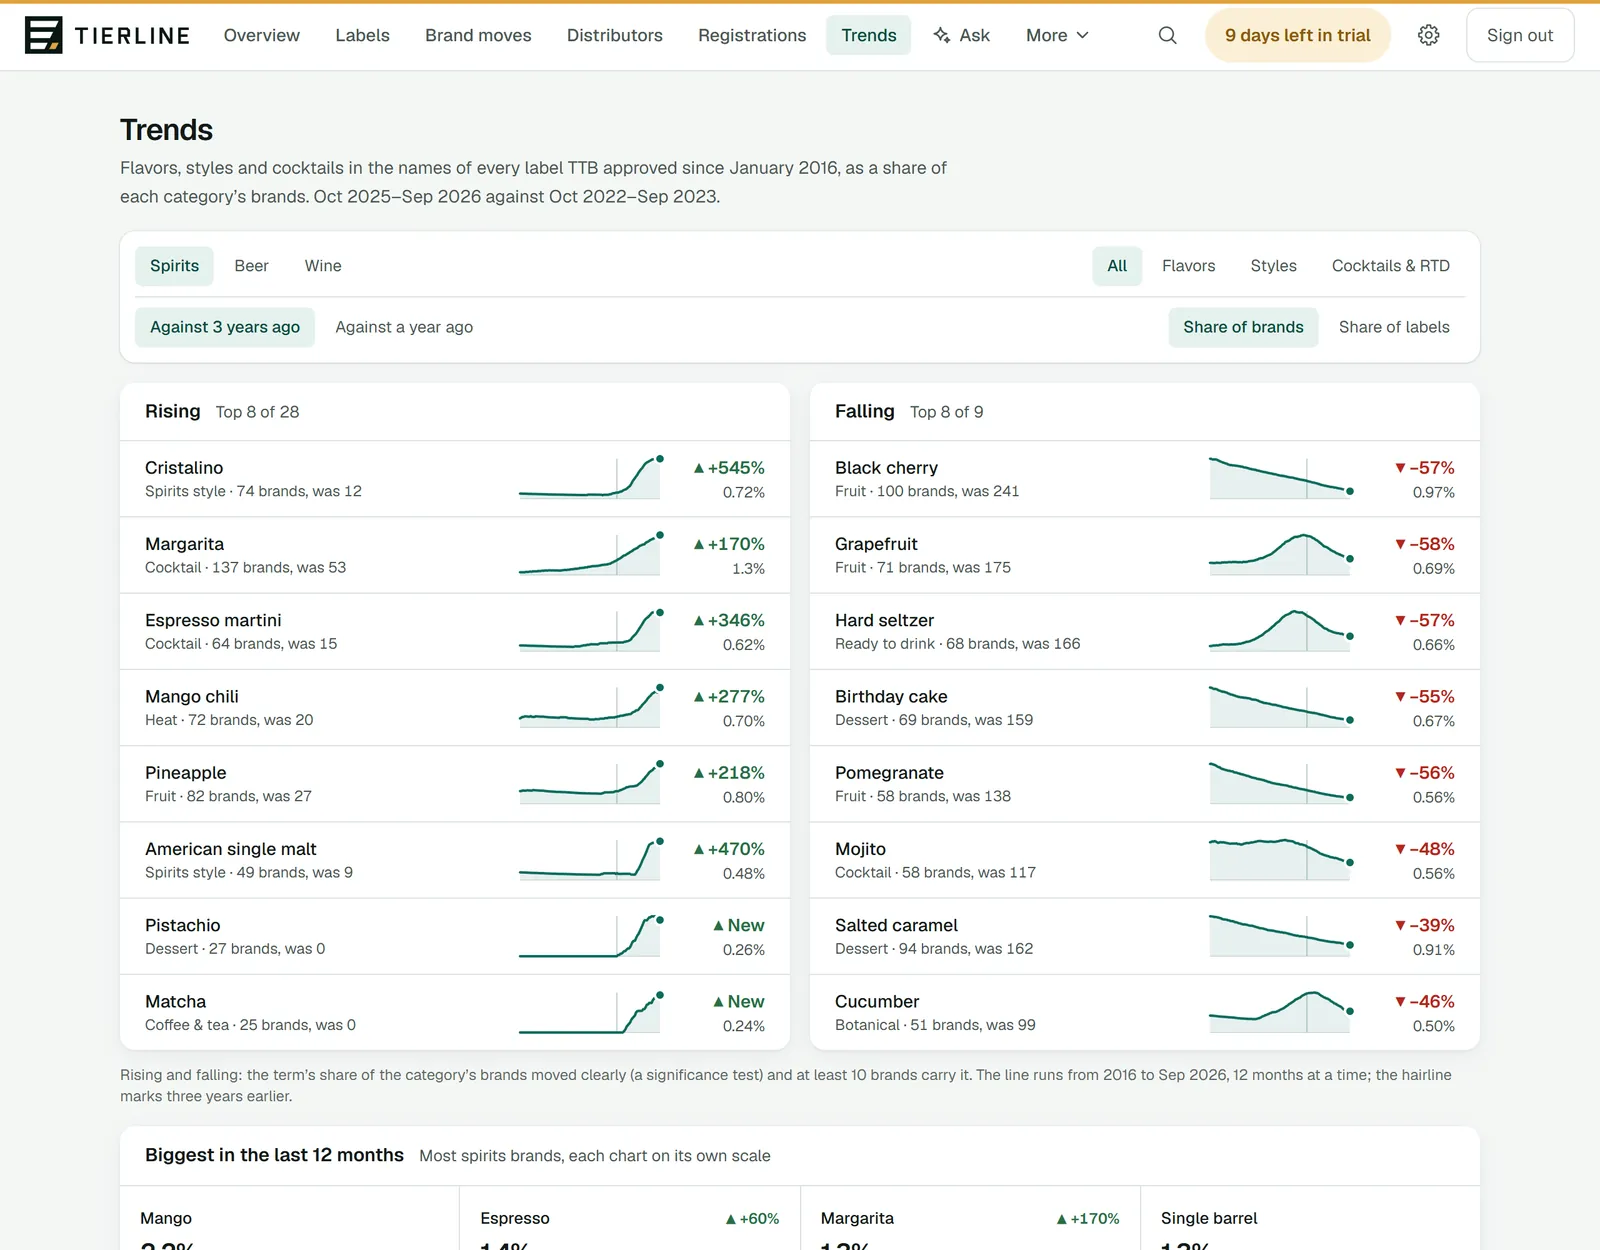The image size is (1600, 1250).
Task: Navigate to Brand moves
Action: [x=478, y=35]
